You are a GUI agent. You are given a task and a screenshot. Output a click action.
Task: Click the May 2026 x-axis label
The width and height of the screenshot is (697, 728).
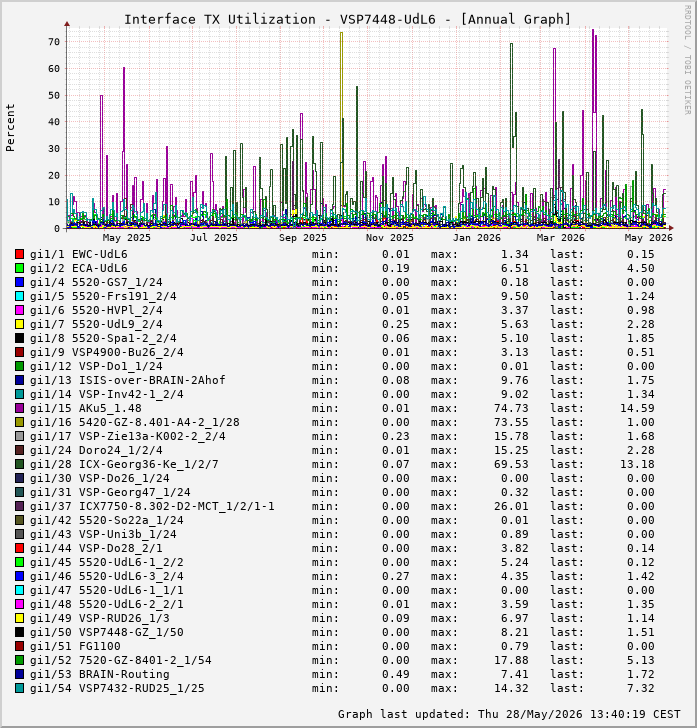648,238
